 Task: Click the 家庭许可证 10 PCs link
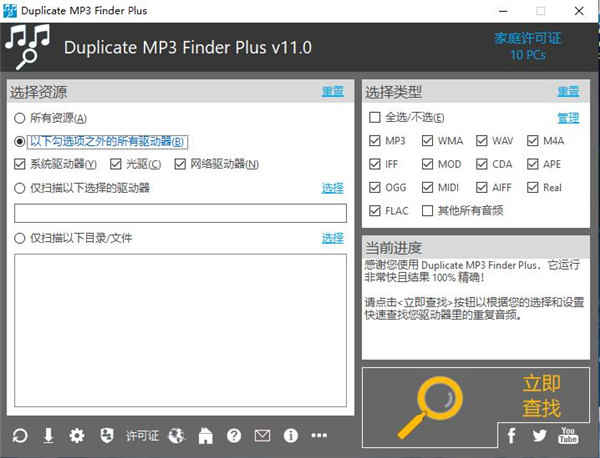[528, 47]
